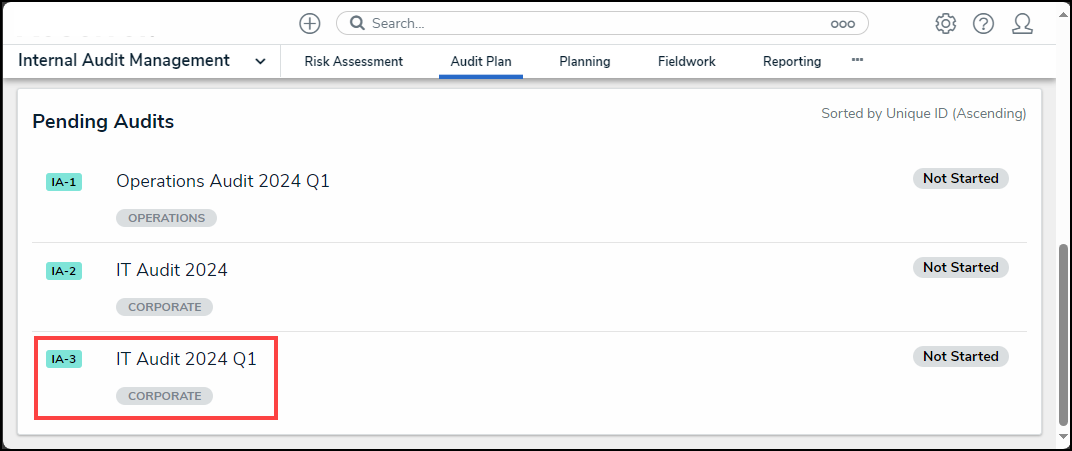1072x451 pixels.
Task: Open the user profile icon
Action: (1022, 23)
